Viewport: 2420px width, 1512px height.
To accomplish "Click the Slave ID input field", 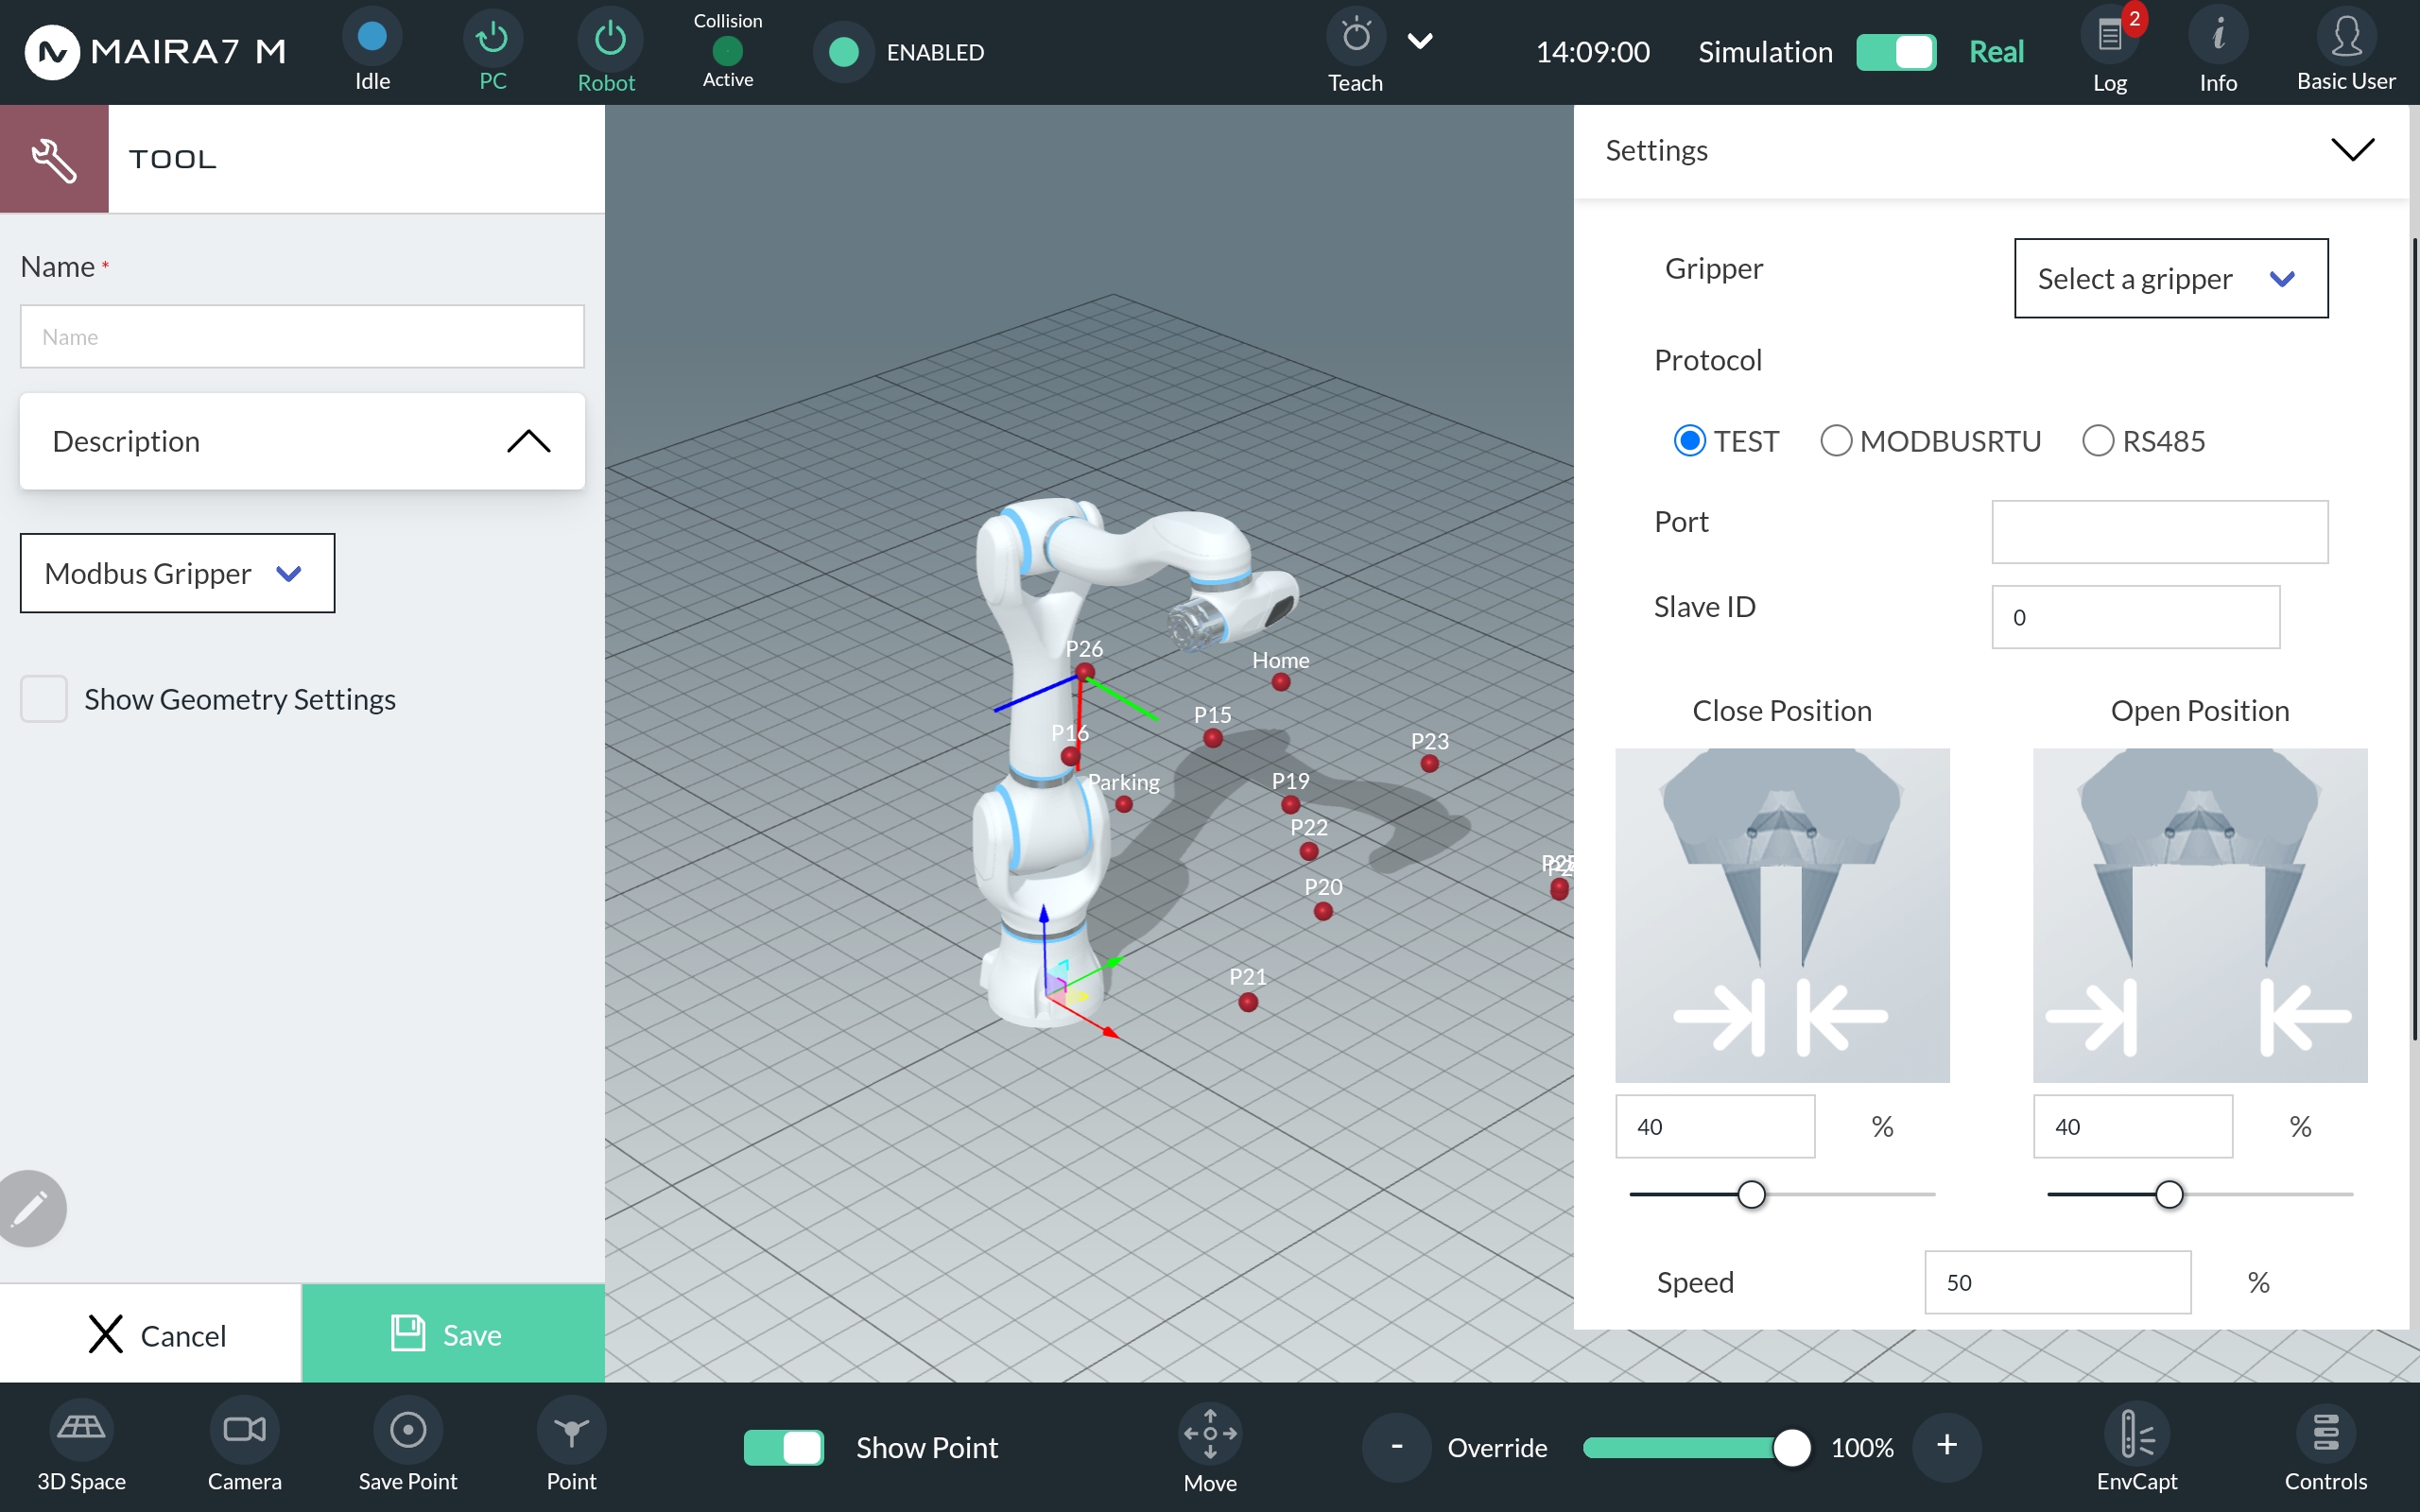I will coord(2136,617).
